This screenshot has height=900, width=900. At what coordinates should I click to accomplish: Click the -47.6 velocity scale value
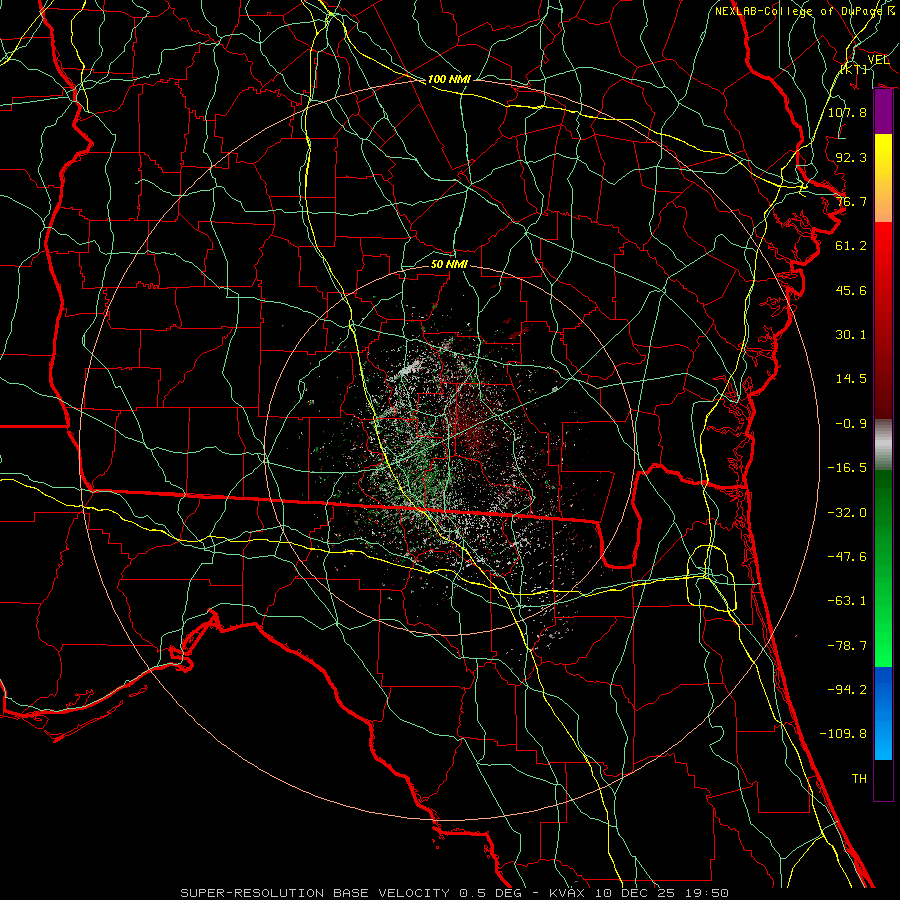click(847, 557)
